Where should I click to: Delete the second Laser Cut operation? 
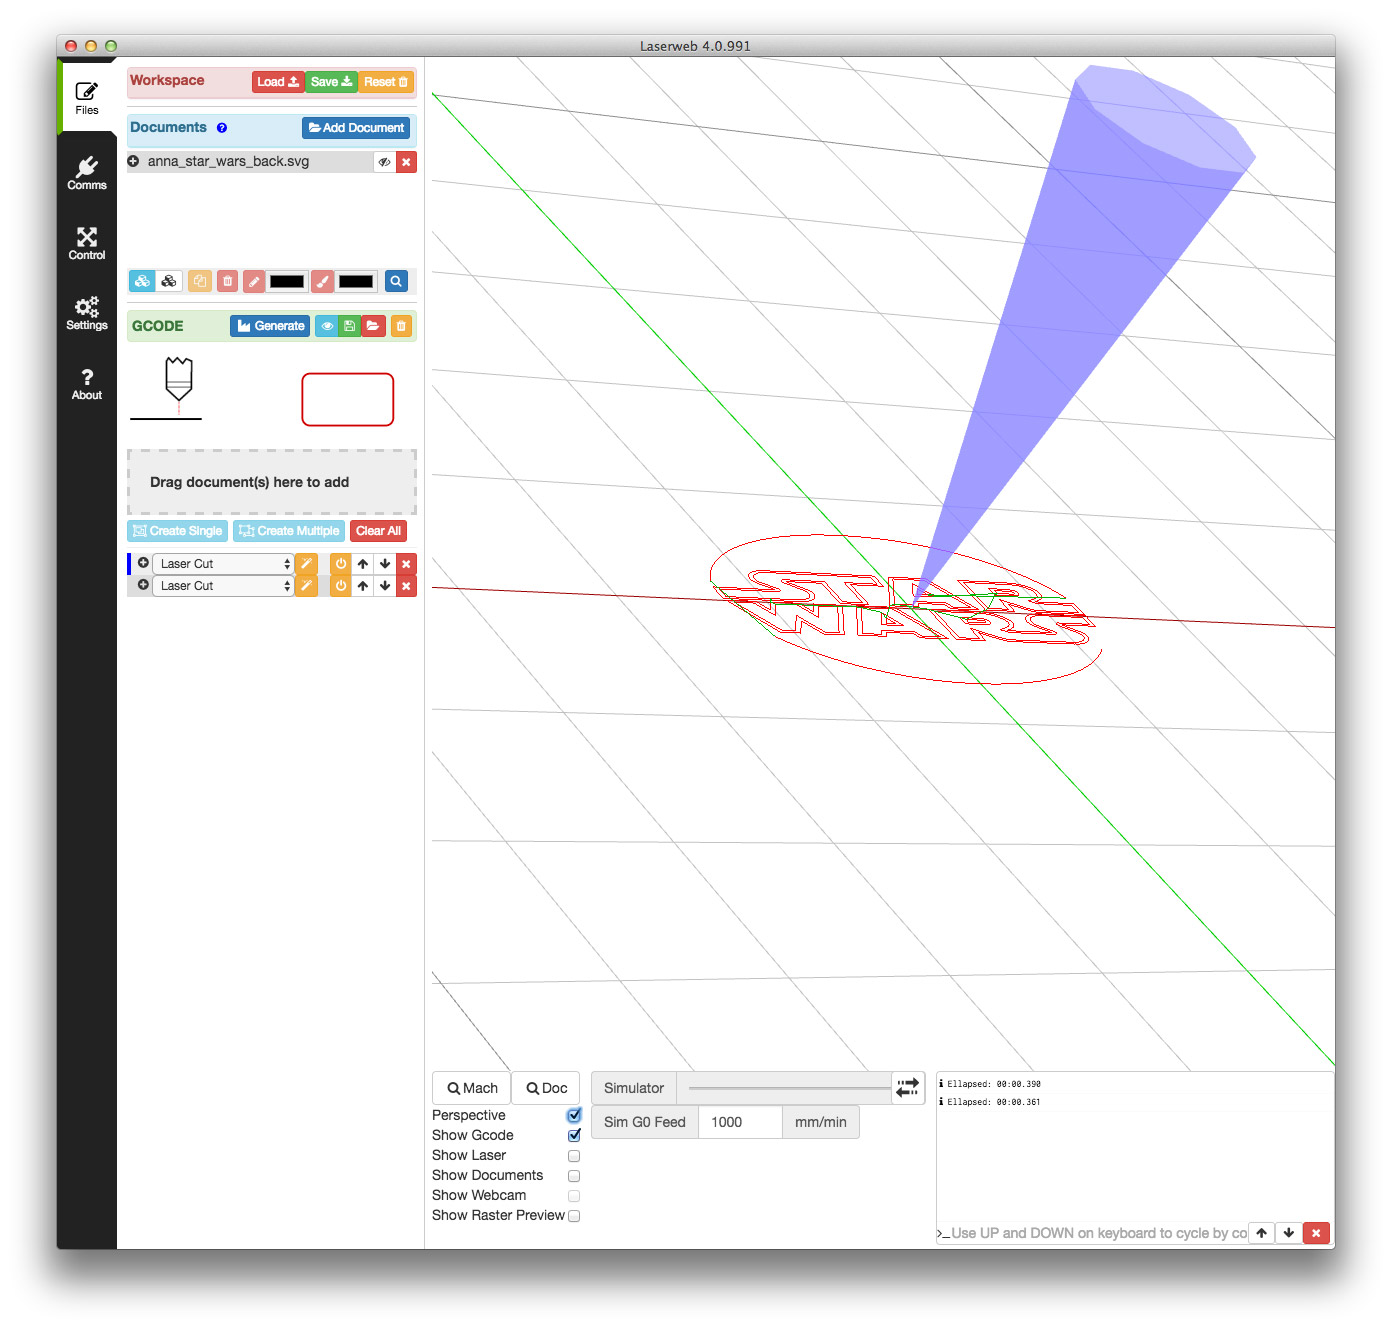406,586
